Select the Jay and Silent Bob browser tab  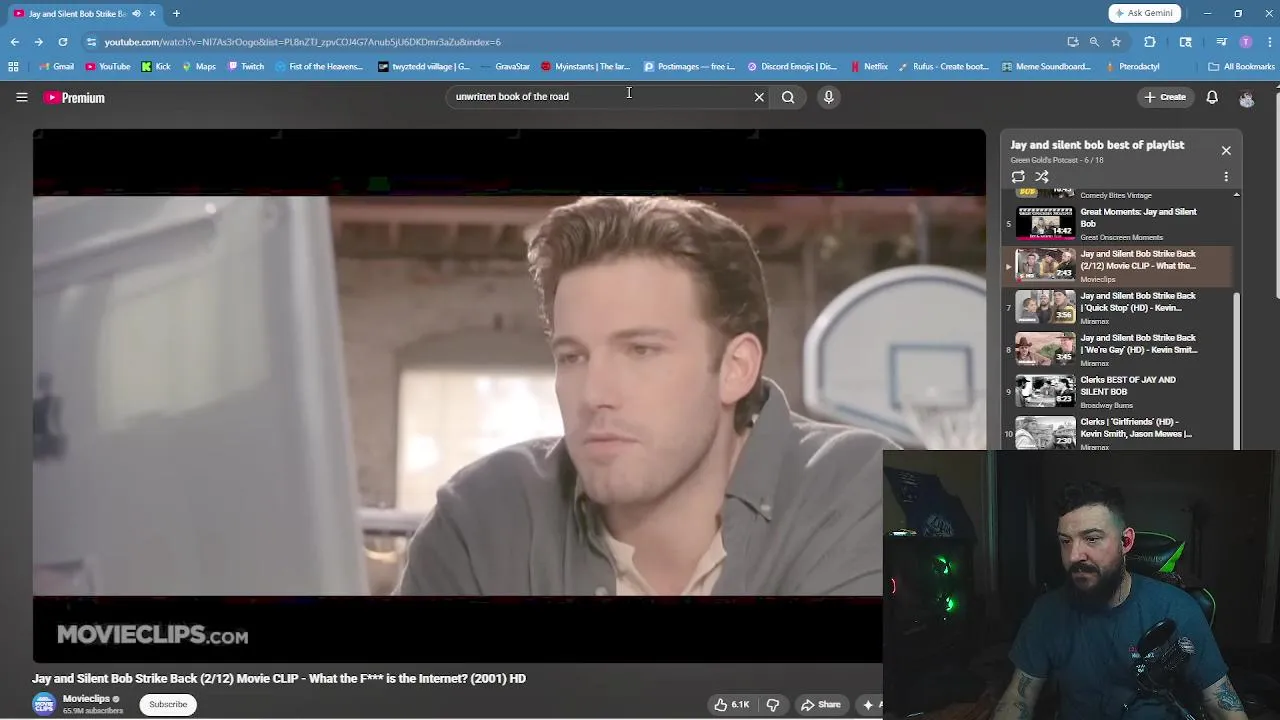(x=84, y=13)
